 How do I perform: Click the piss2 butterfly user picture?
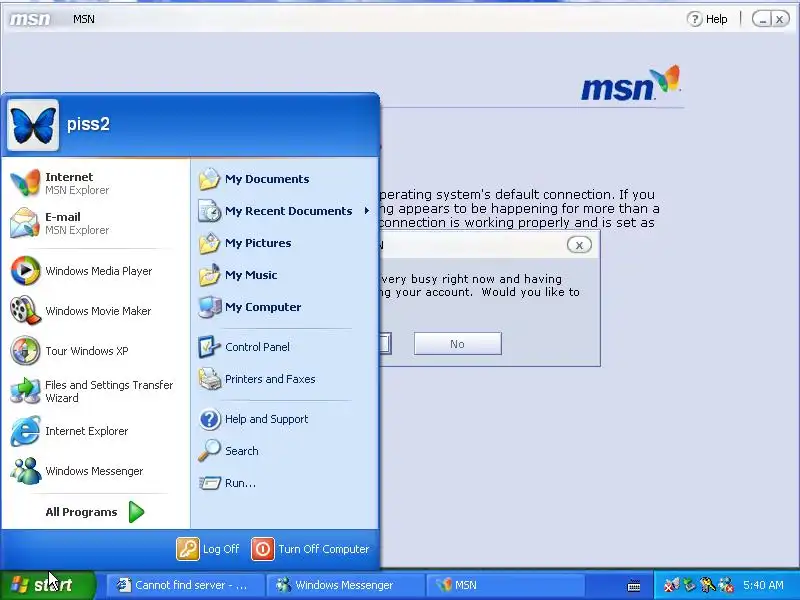coord(33,125)
